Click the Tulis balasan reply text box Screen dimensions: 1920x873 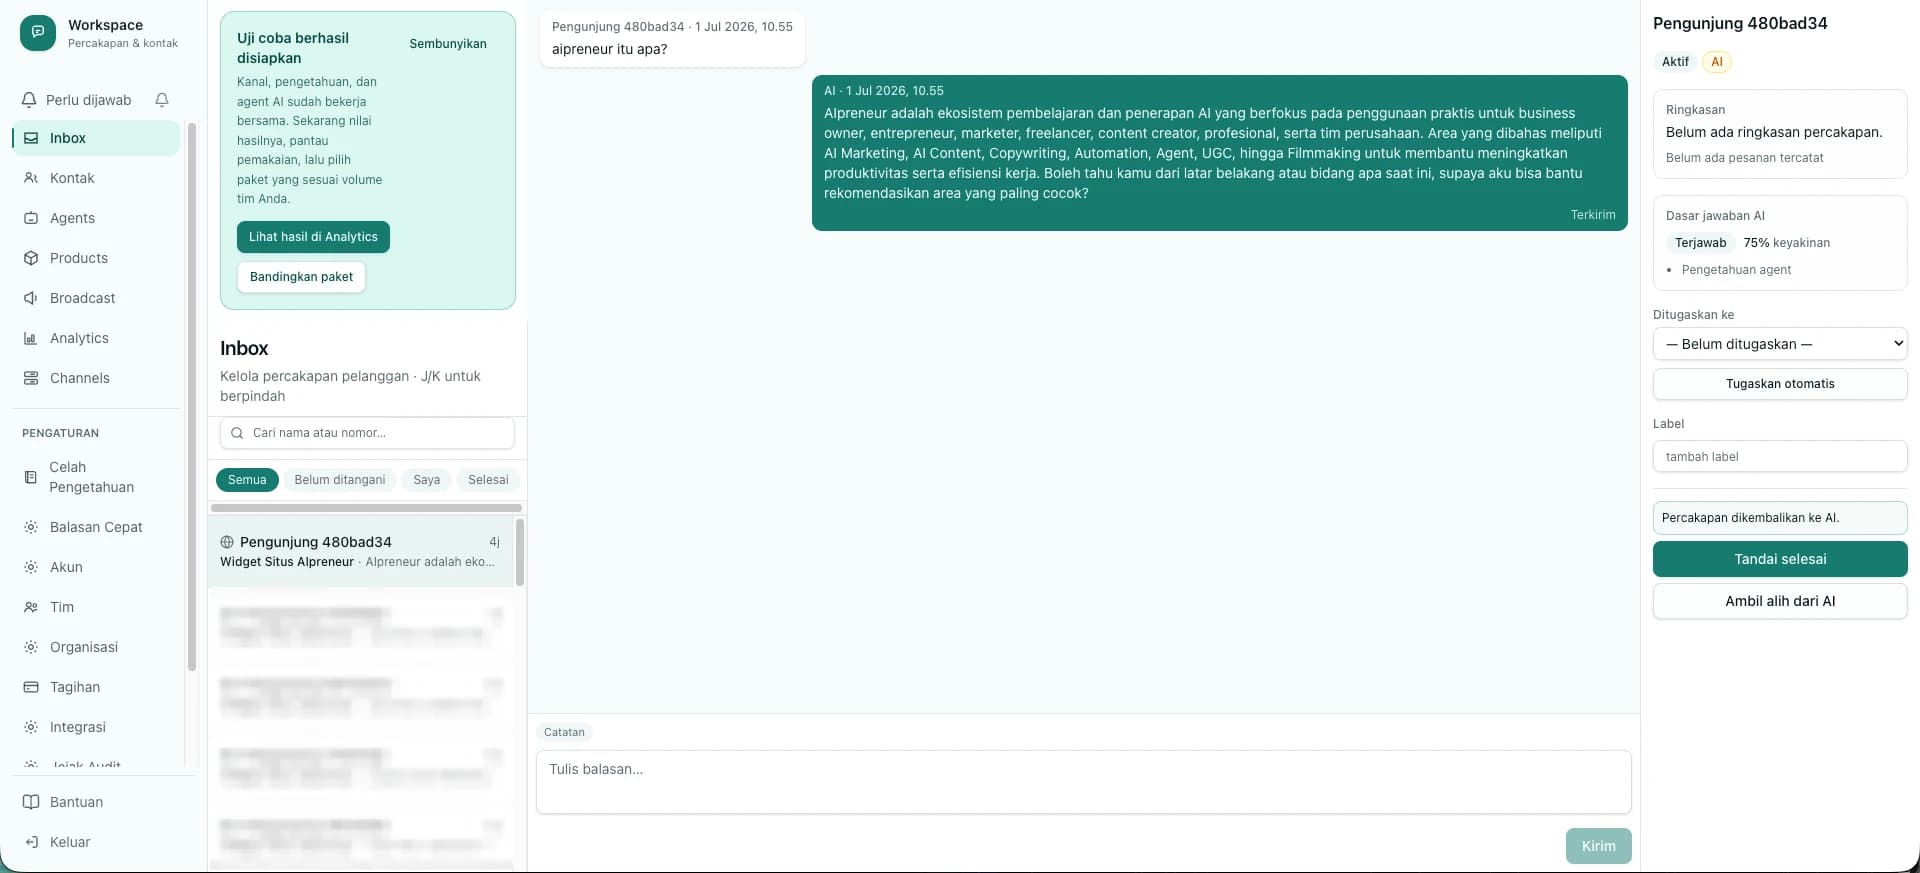point(1084,782)
